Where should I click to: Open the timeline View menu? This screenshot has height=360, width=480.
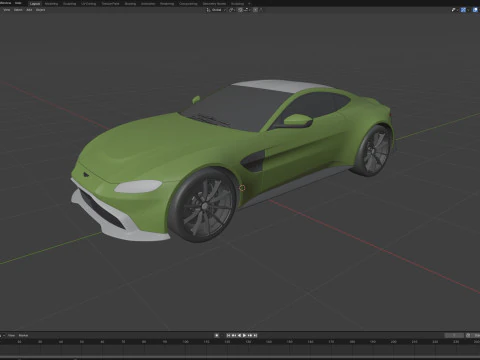(11, 335)
